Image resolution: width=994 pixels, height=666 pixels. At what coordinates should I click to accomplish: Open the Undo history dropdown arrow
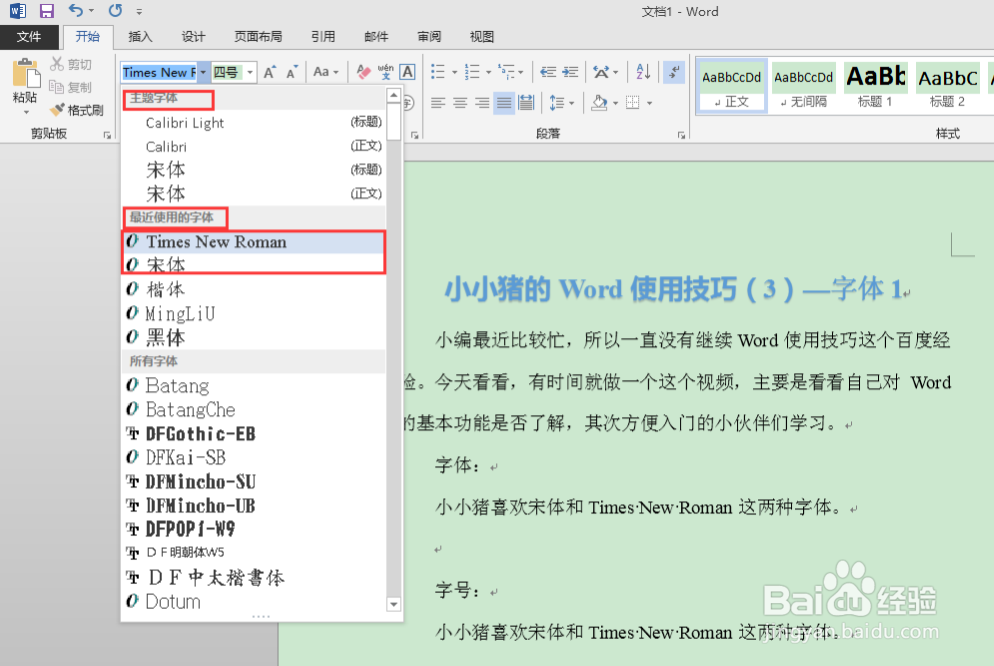click(x=91, y=11)
